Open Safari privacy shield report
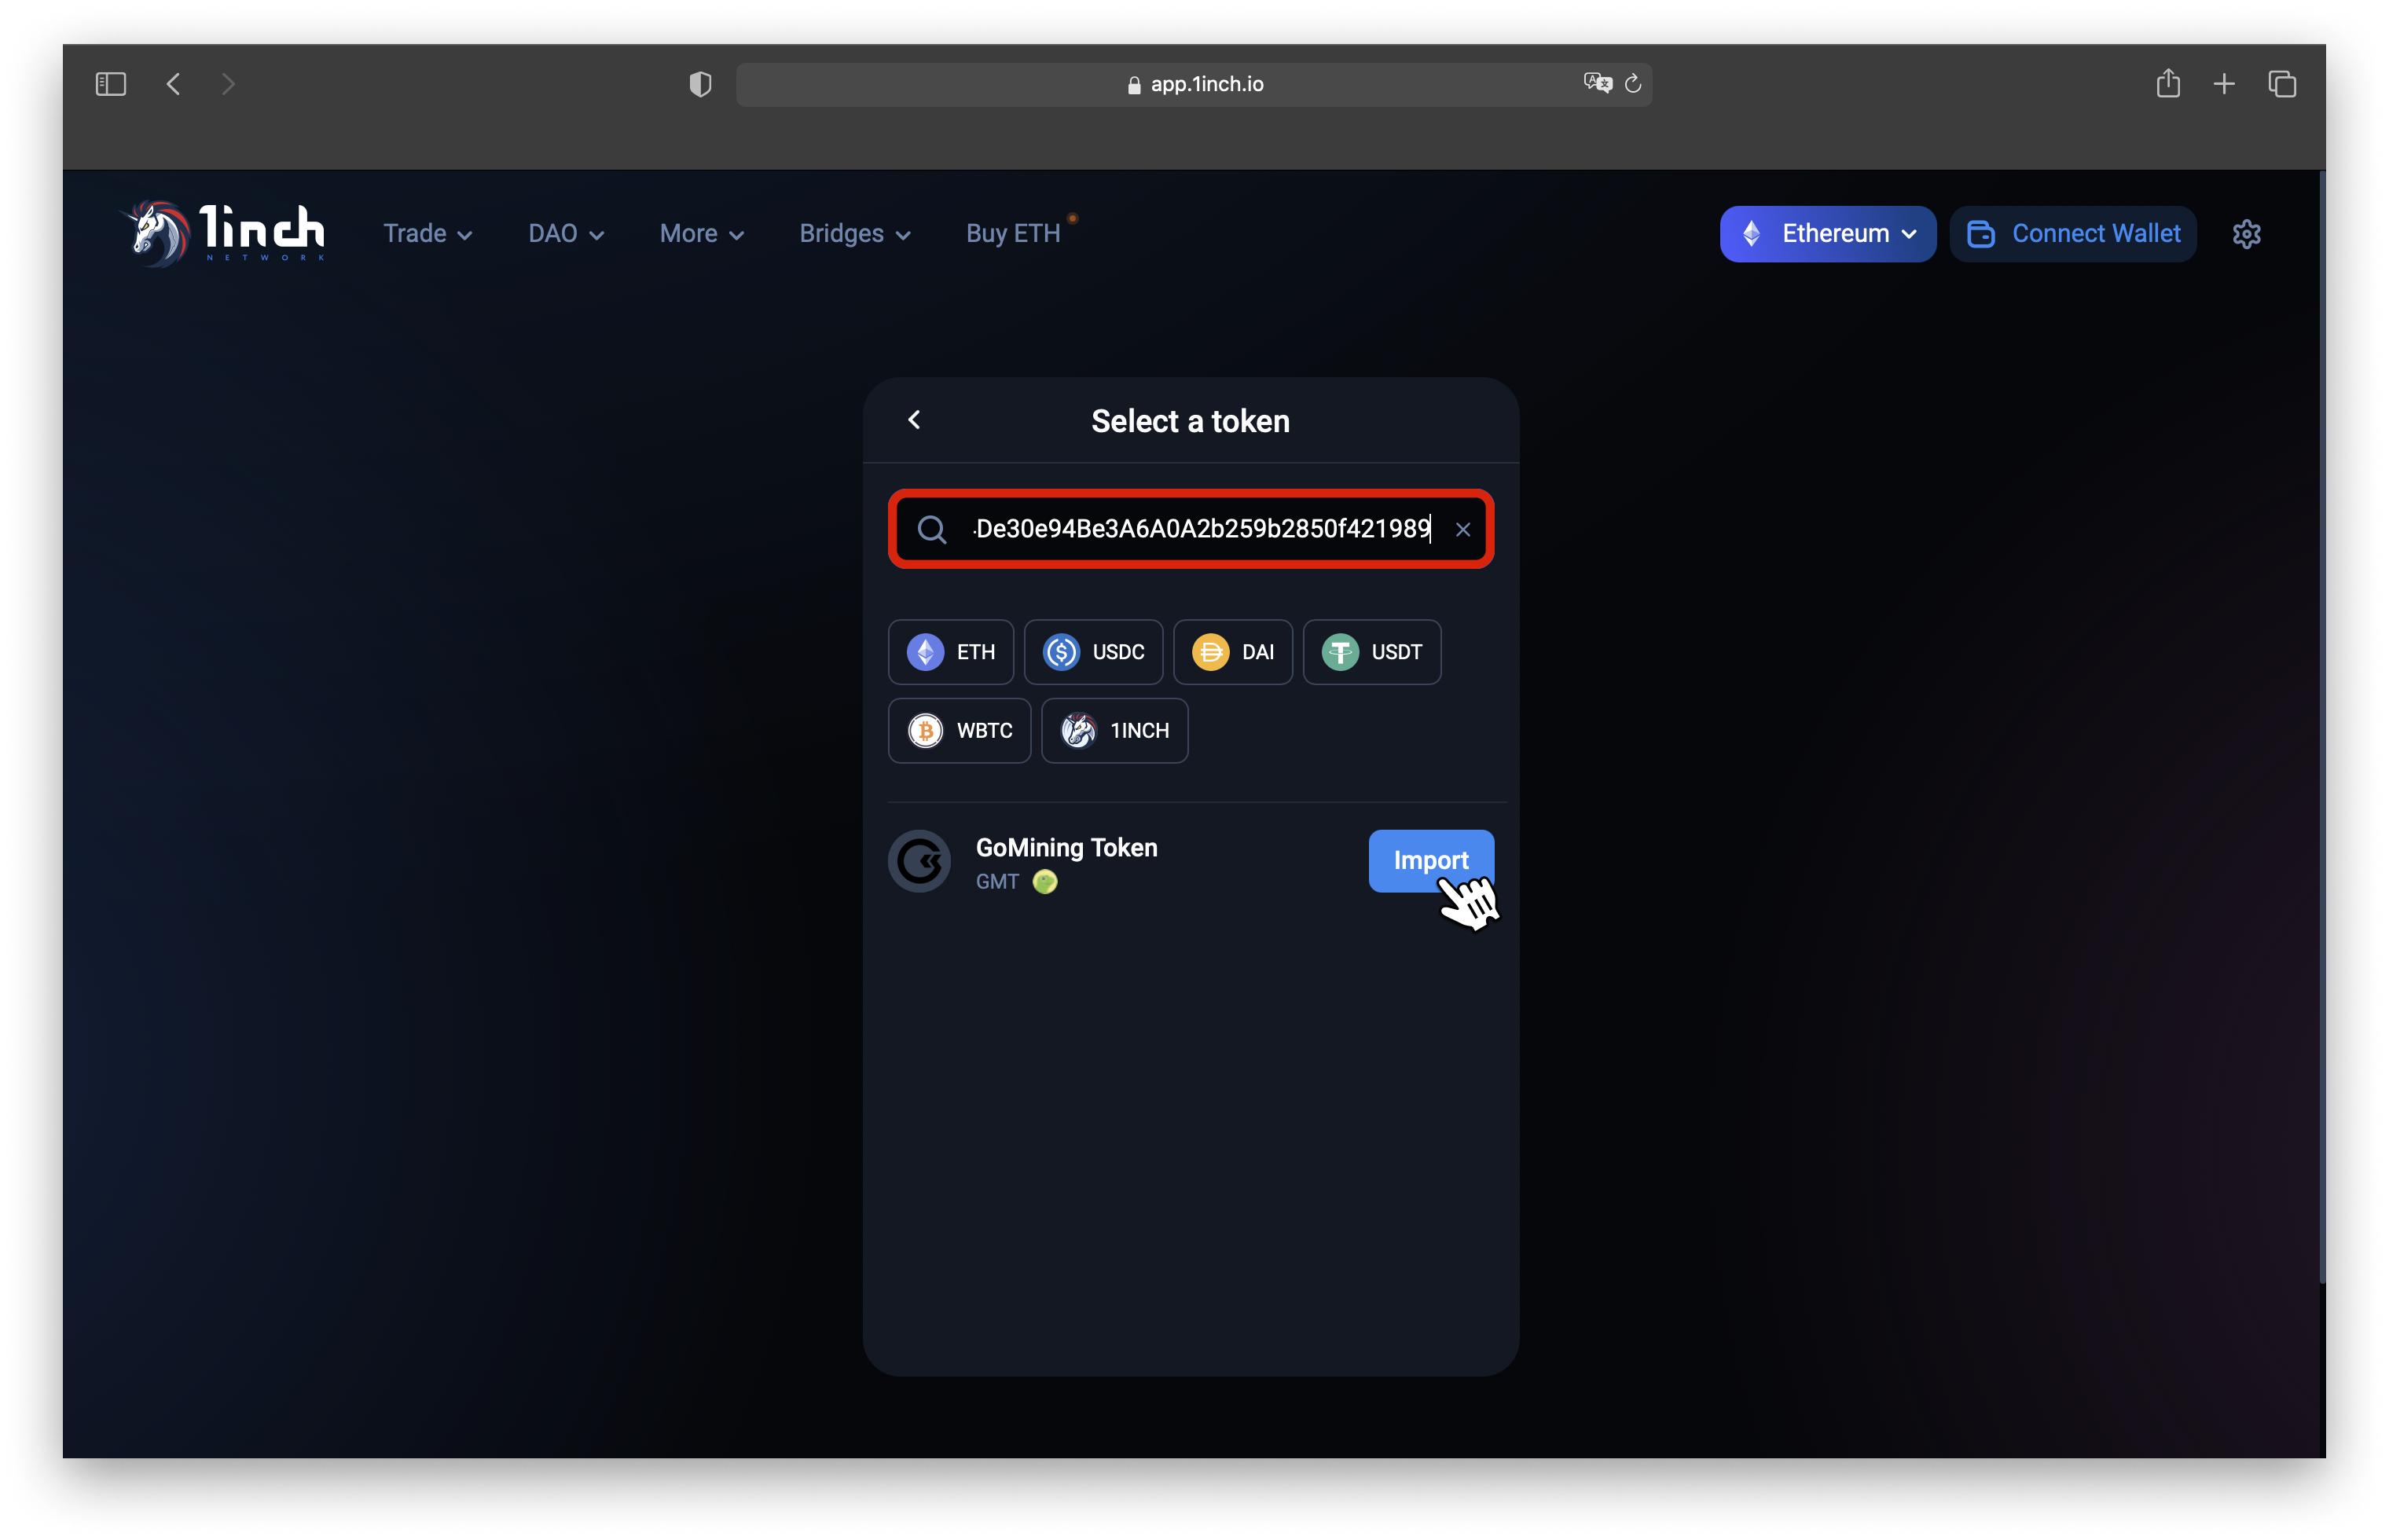The width and height of the screenshot is (2389, 1540). pos(701,84)
